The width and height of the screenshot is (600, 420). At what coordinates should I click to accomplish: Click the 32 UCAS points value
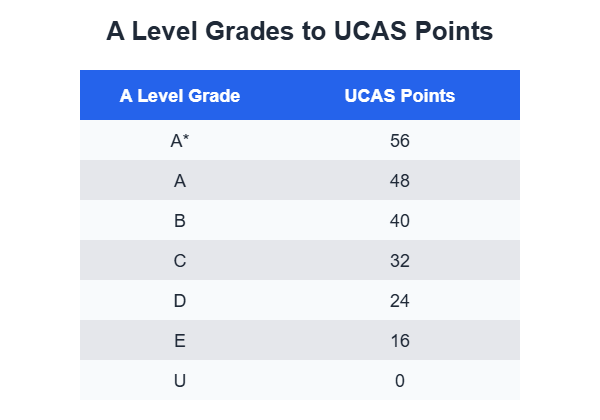(x=400, y=261)
